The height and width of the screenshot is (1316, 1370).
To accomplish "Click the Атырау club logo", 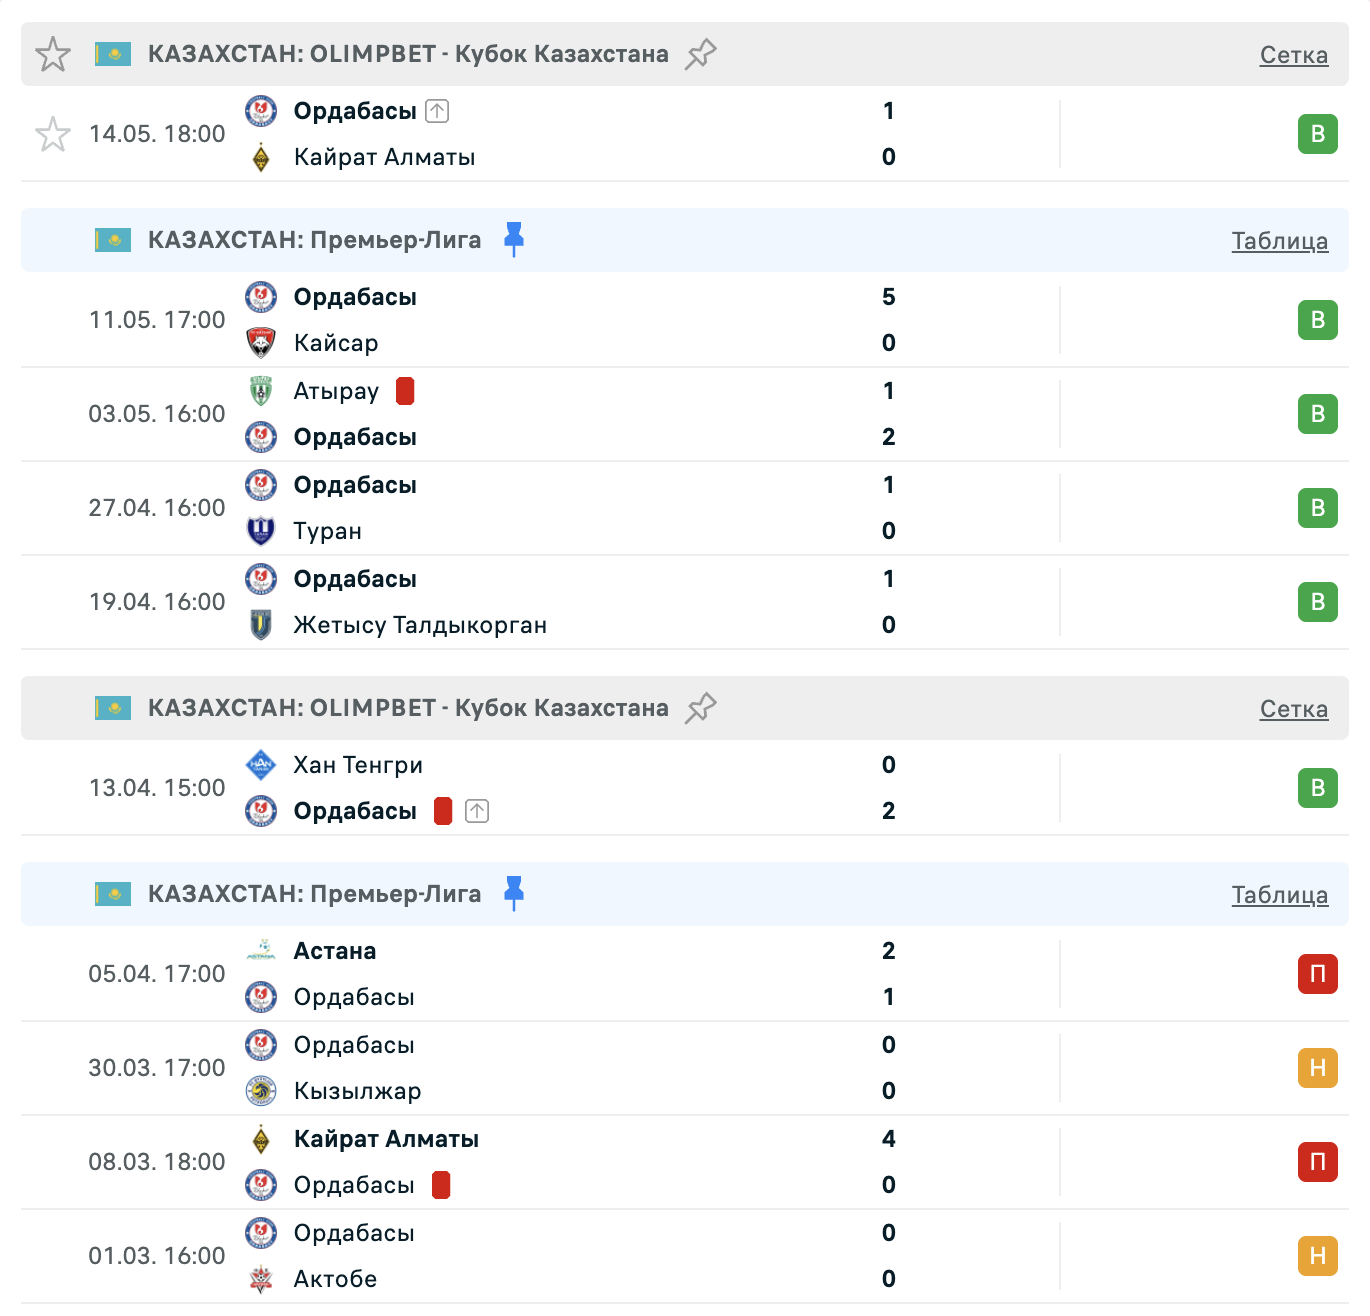I will (261, 391).
